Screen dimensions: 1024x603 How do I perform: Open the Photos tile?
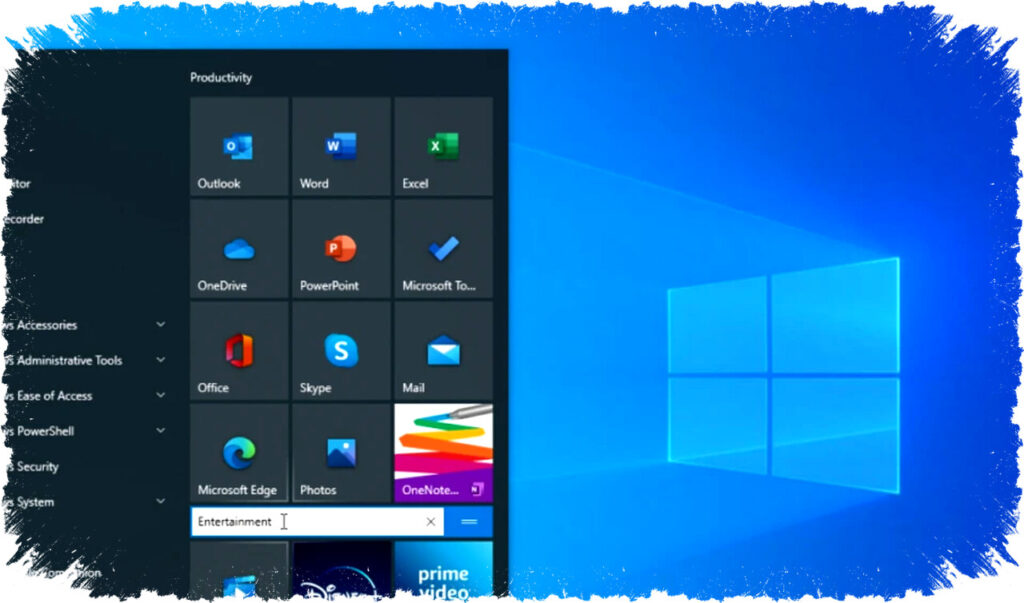coord(342,452)
